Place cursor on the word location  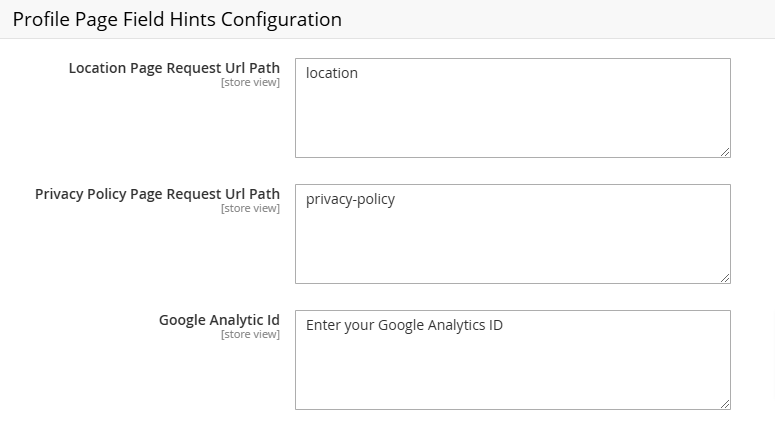[x=332, y=73]
